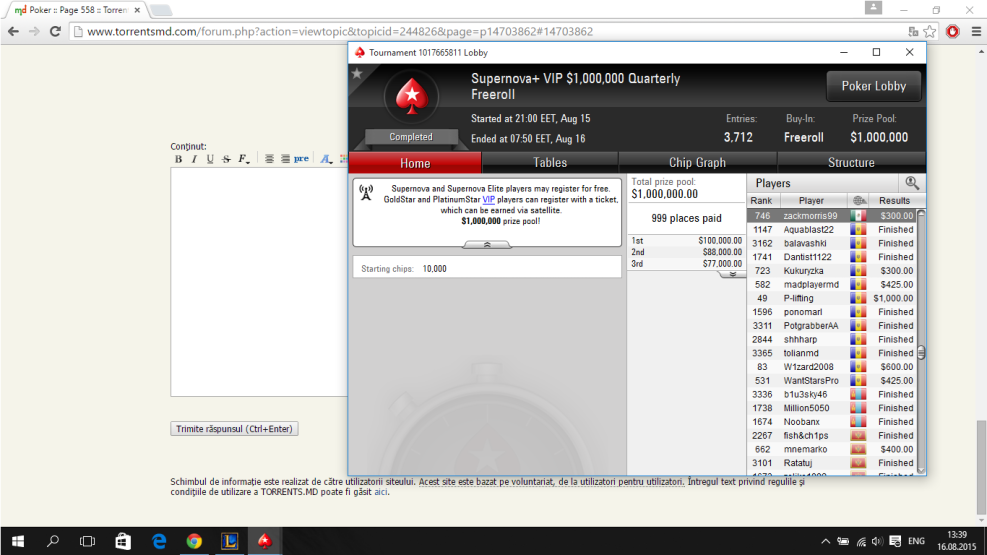Apply strikethrough formatting icon
Screen dimensions: 987x555
coord(226,159)
